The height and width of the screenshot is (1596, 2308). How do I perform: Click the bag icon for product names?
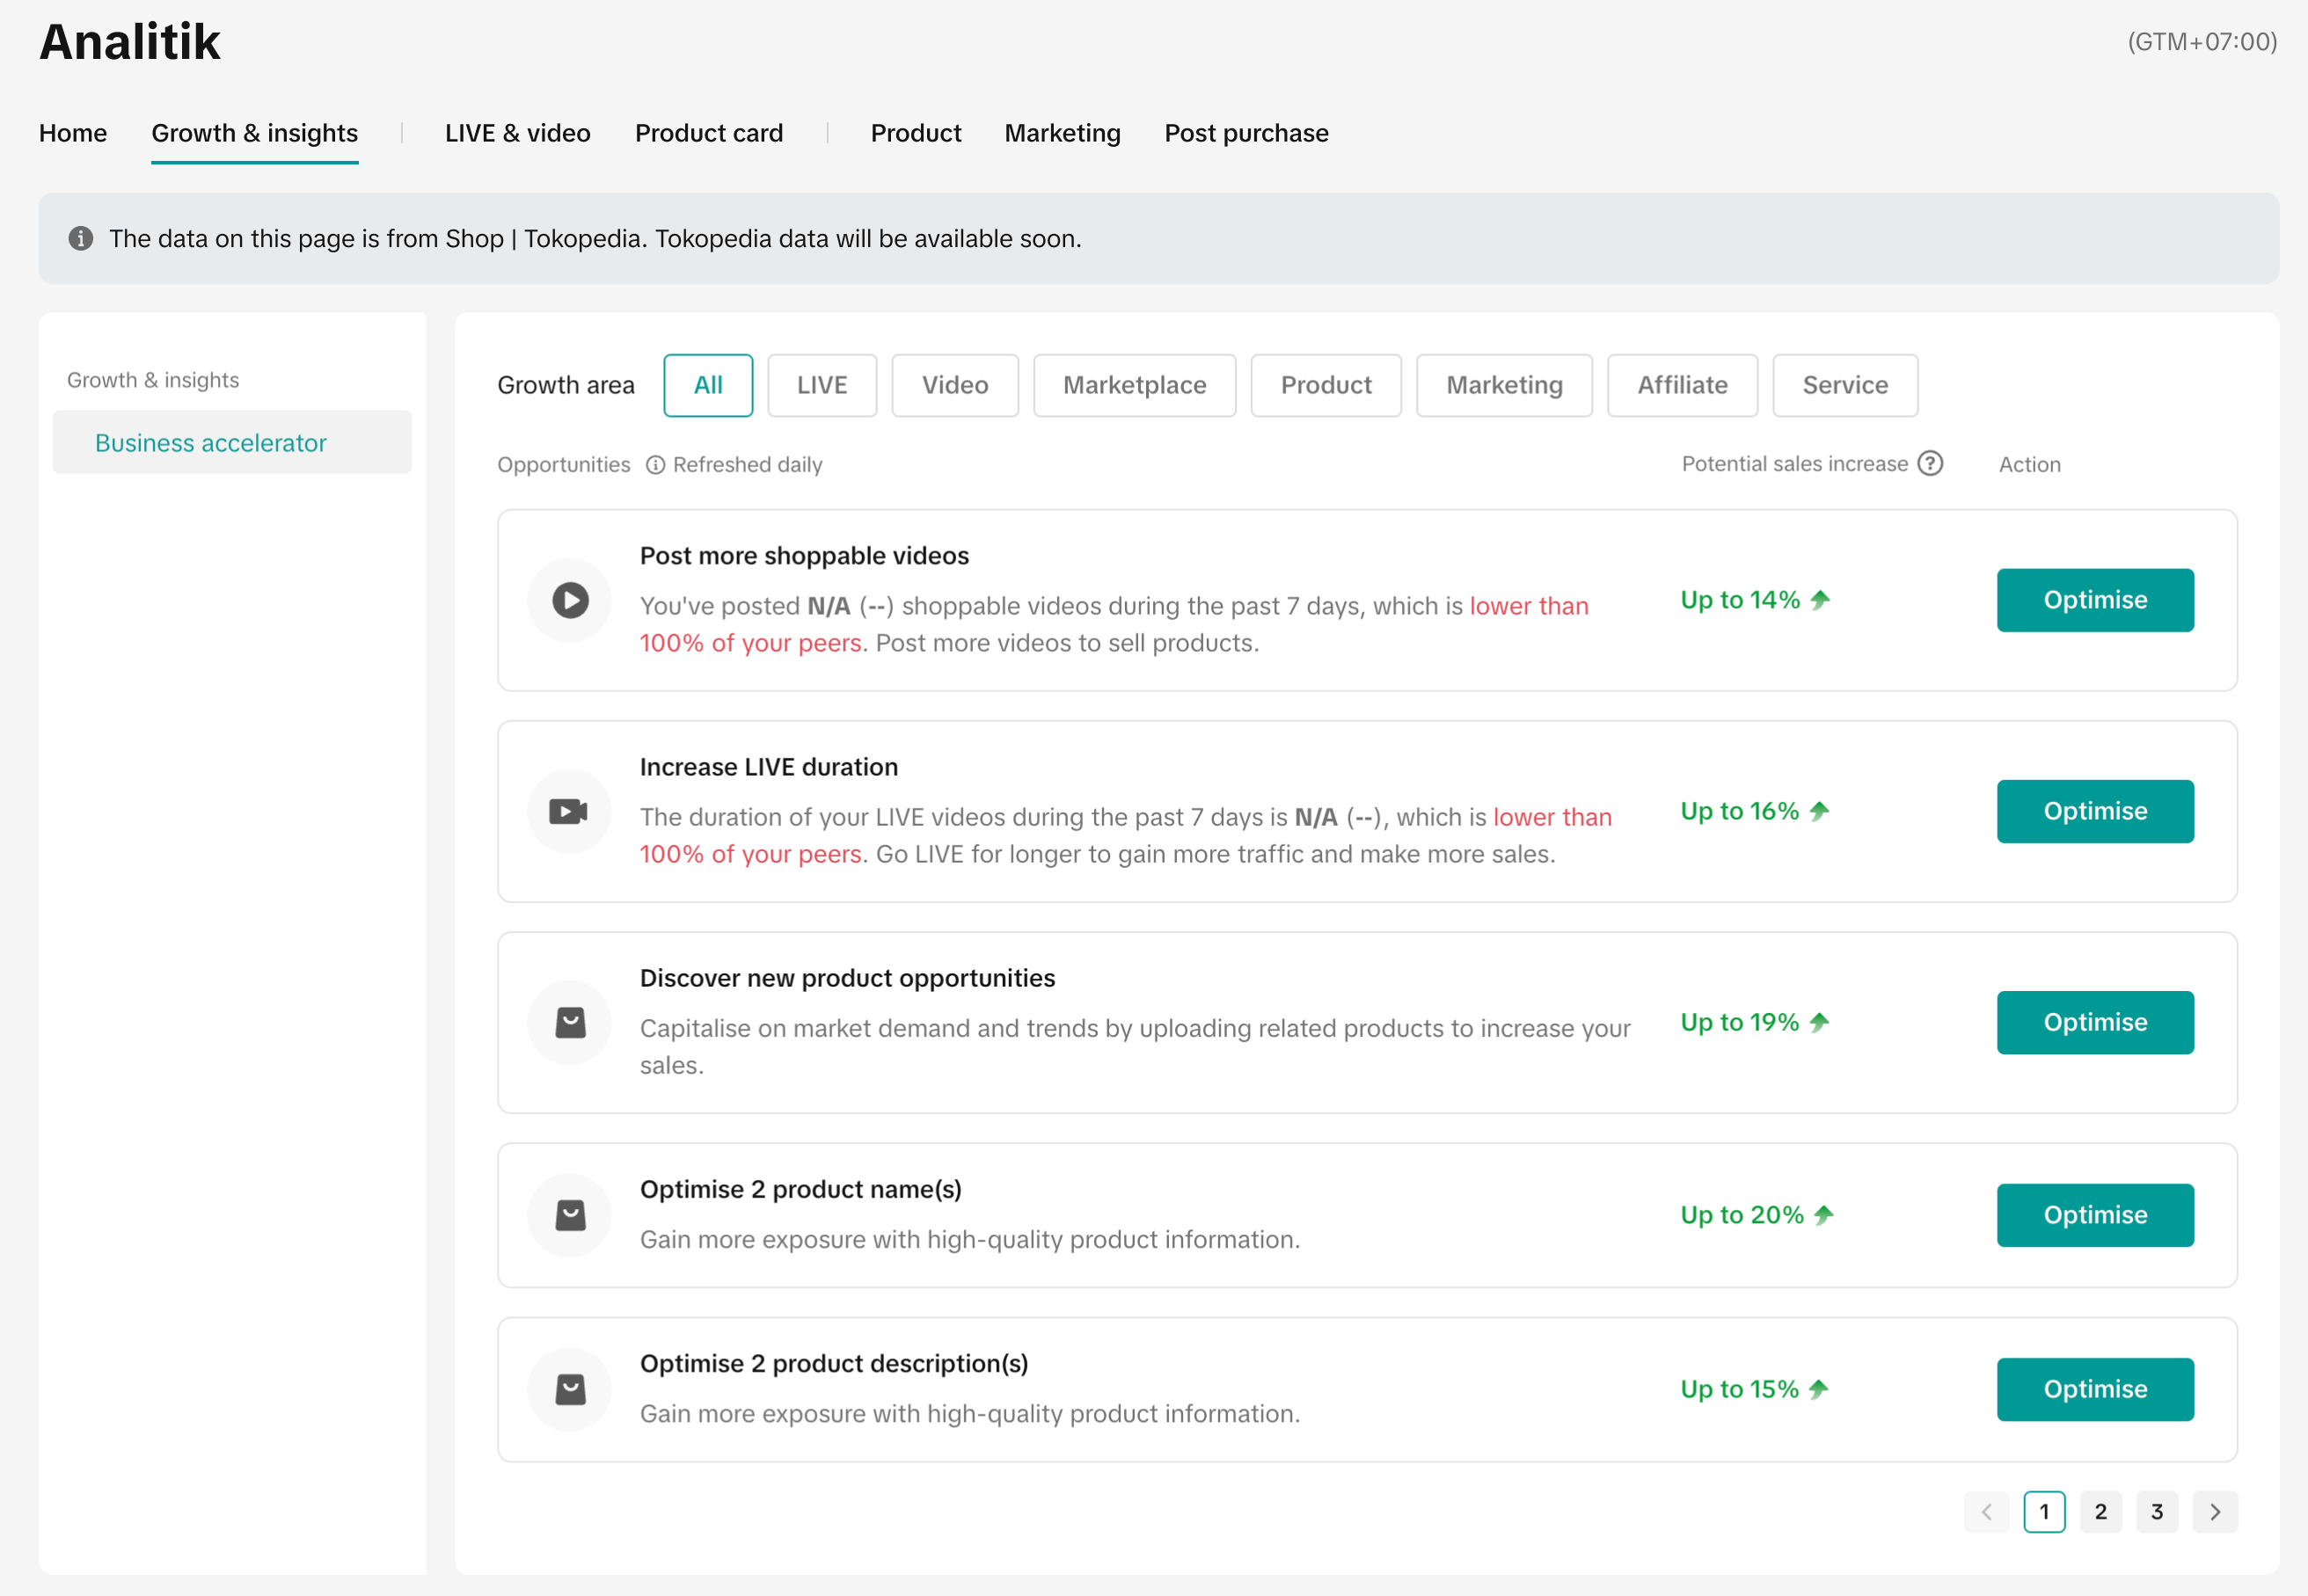coord(570,1215)
